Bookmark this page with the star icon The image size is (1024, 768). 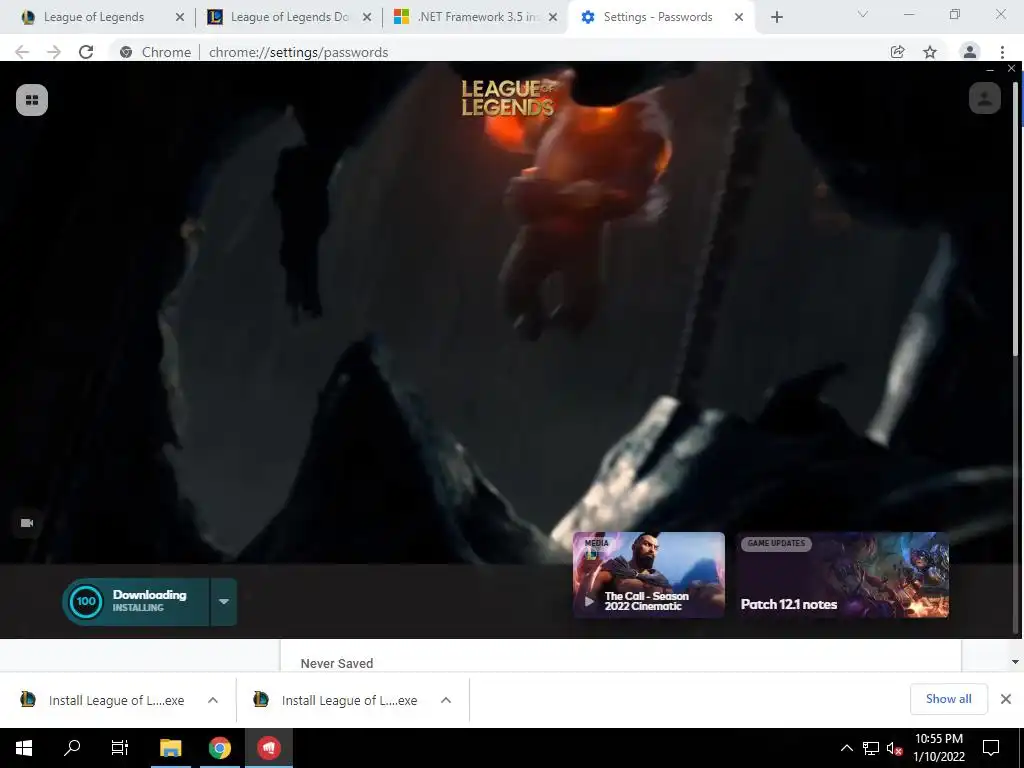coord(930,52)
